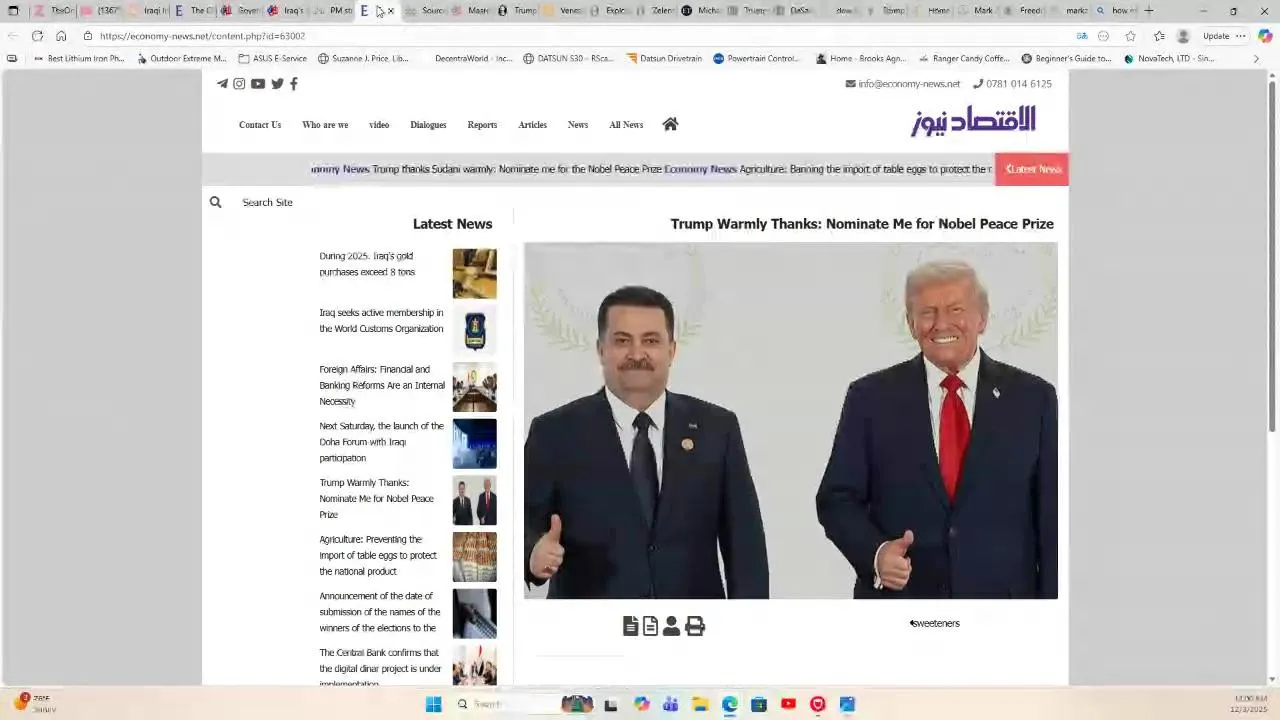Screen dimensions: 1280x720
Task: Open the Telegram social icon
Action: pos(222,84)
